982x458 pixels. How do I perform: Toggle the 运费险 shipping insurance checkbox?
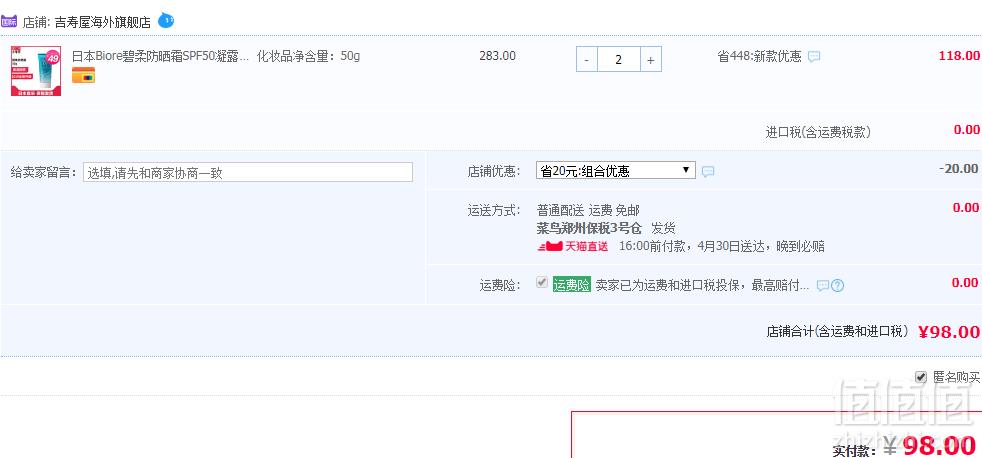coord(542,283)
